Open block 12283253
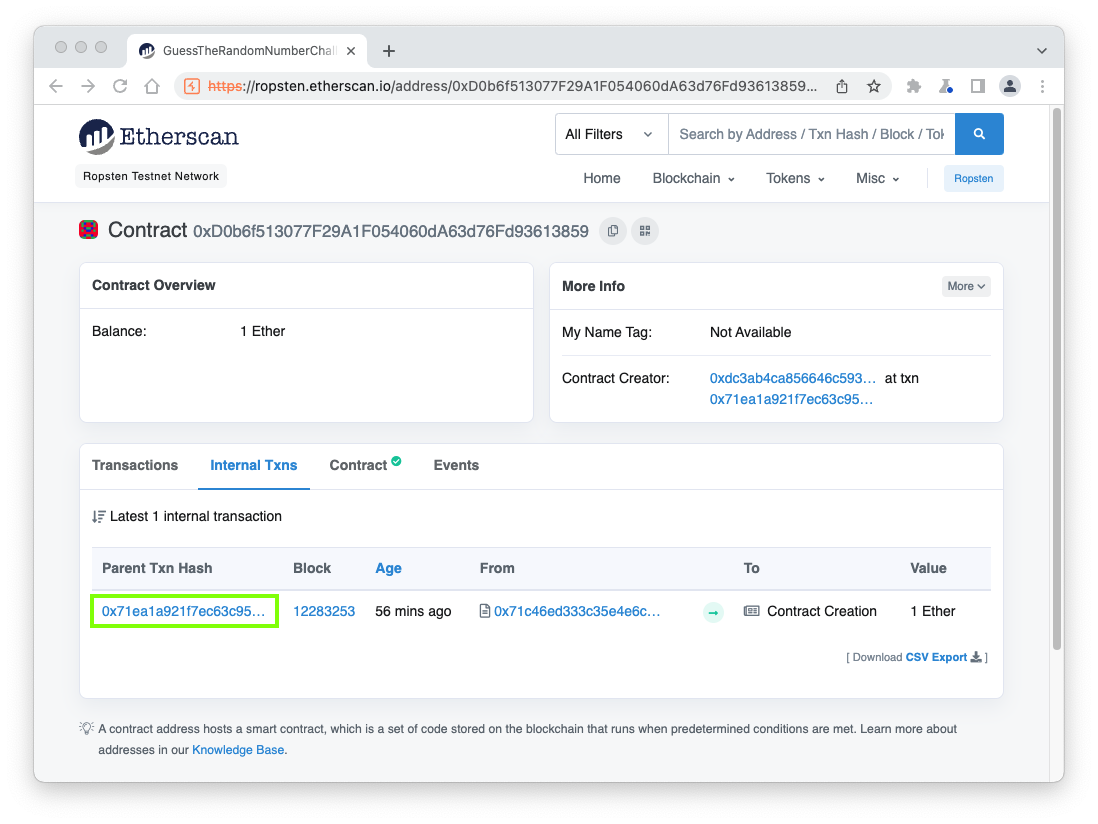 324,611
